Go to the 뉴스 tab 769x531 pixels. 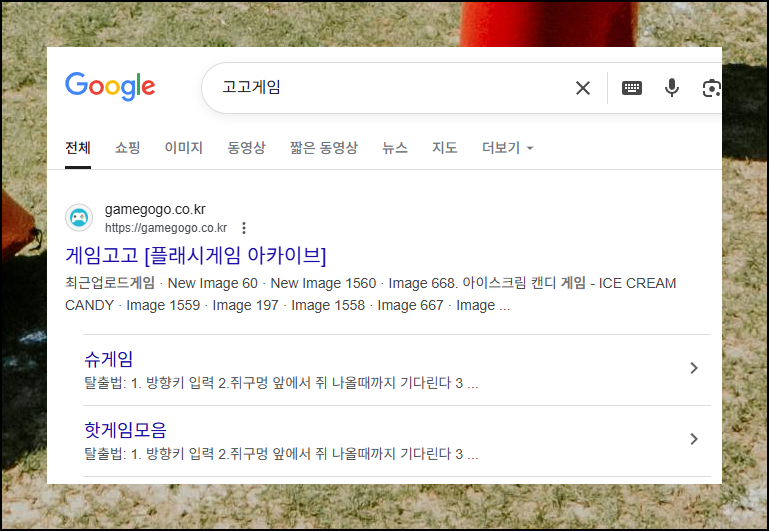[395, 148]
